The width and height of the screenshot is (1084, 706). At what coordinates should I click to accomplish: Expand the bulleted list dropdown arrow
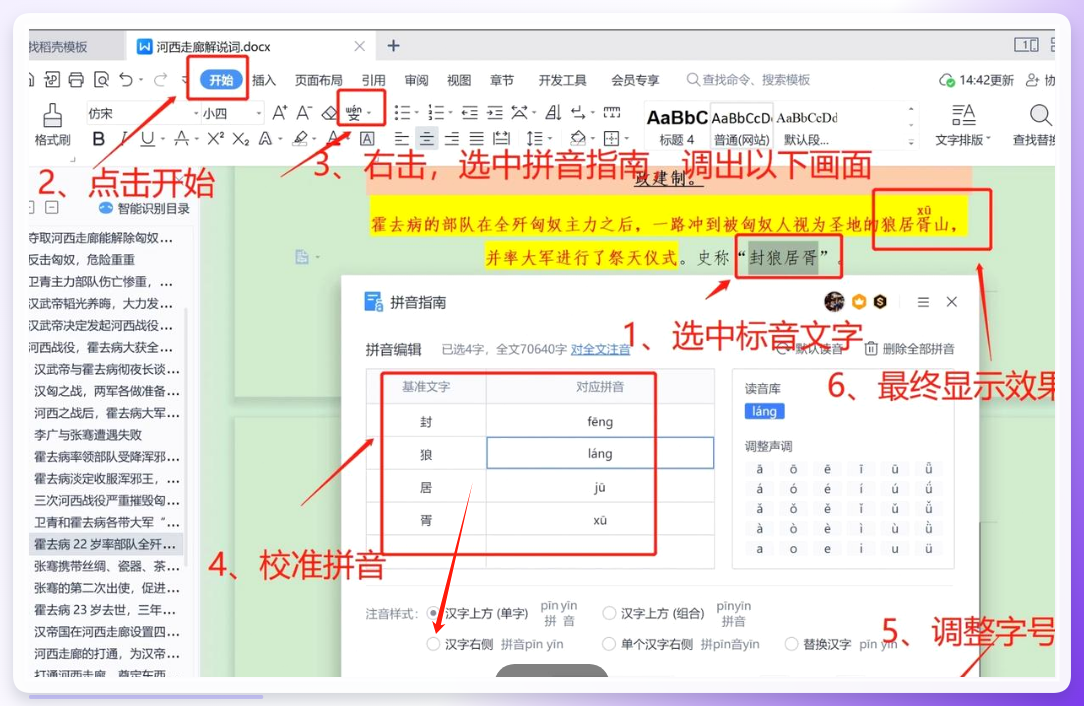(x=416, y=113)
